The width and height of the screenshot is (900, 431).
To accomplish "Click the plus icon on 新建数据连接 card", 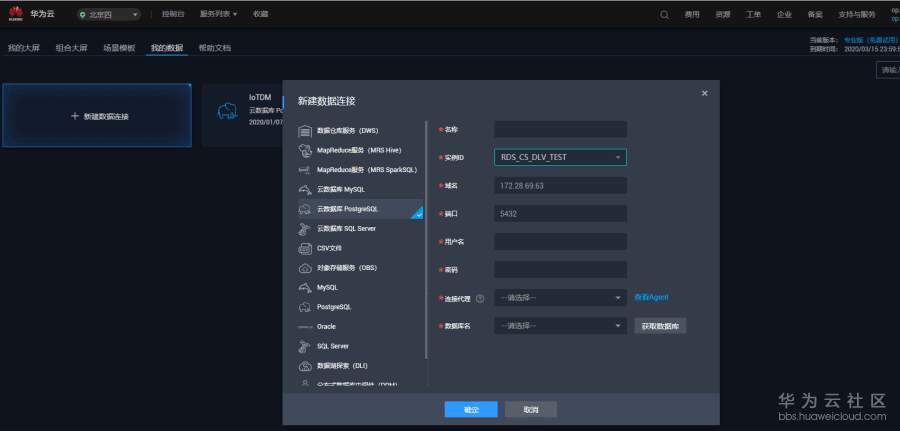I will [x=75, y=116].
